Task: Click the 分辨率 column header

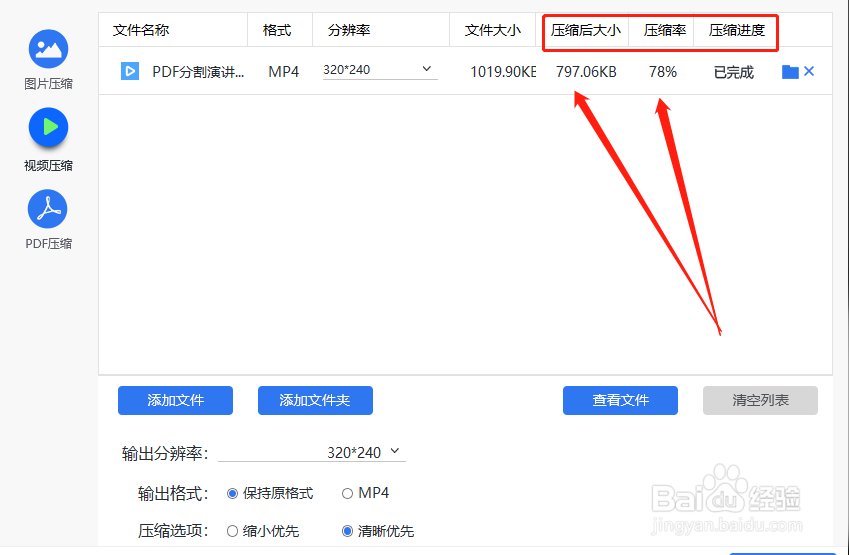Action: [349, 30]
